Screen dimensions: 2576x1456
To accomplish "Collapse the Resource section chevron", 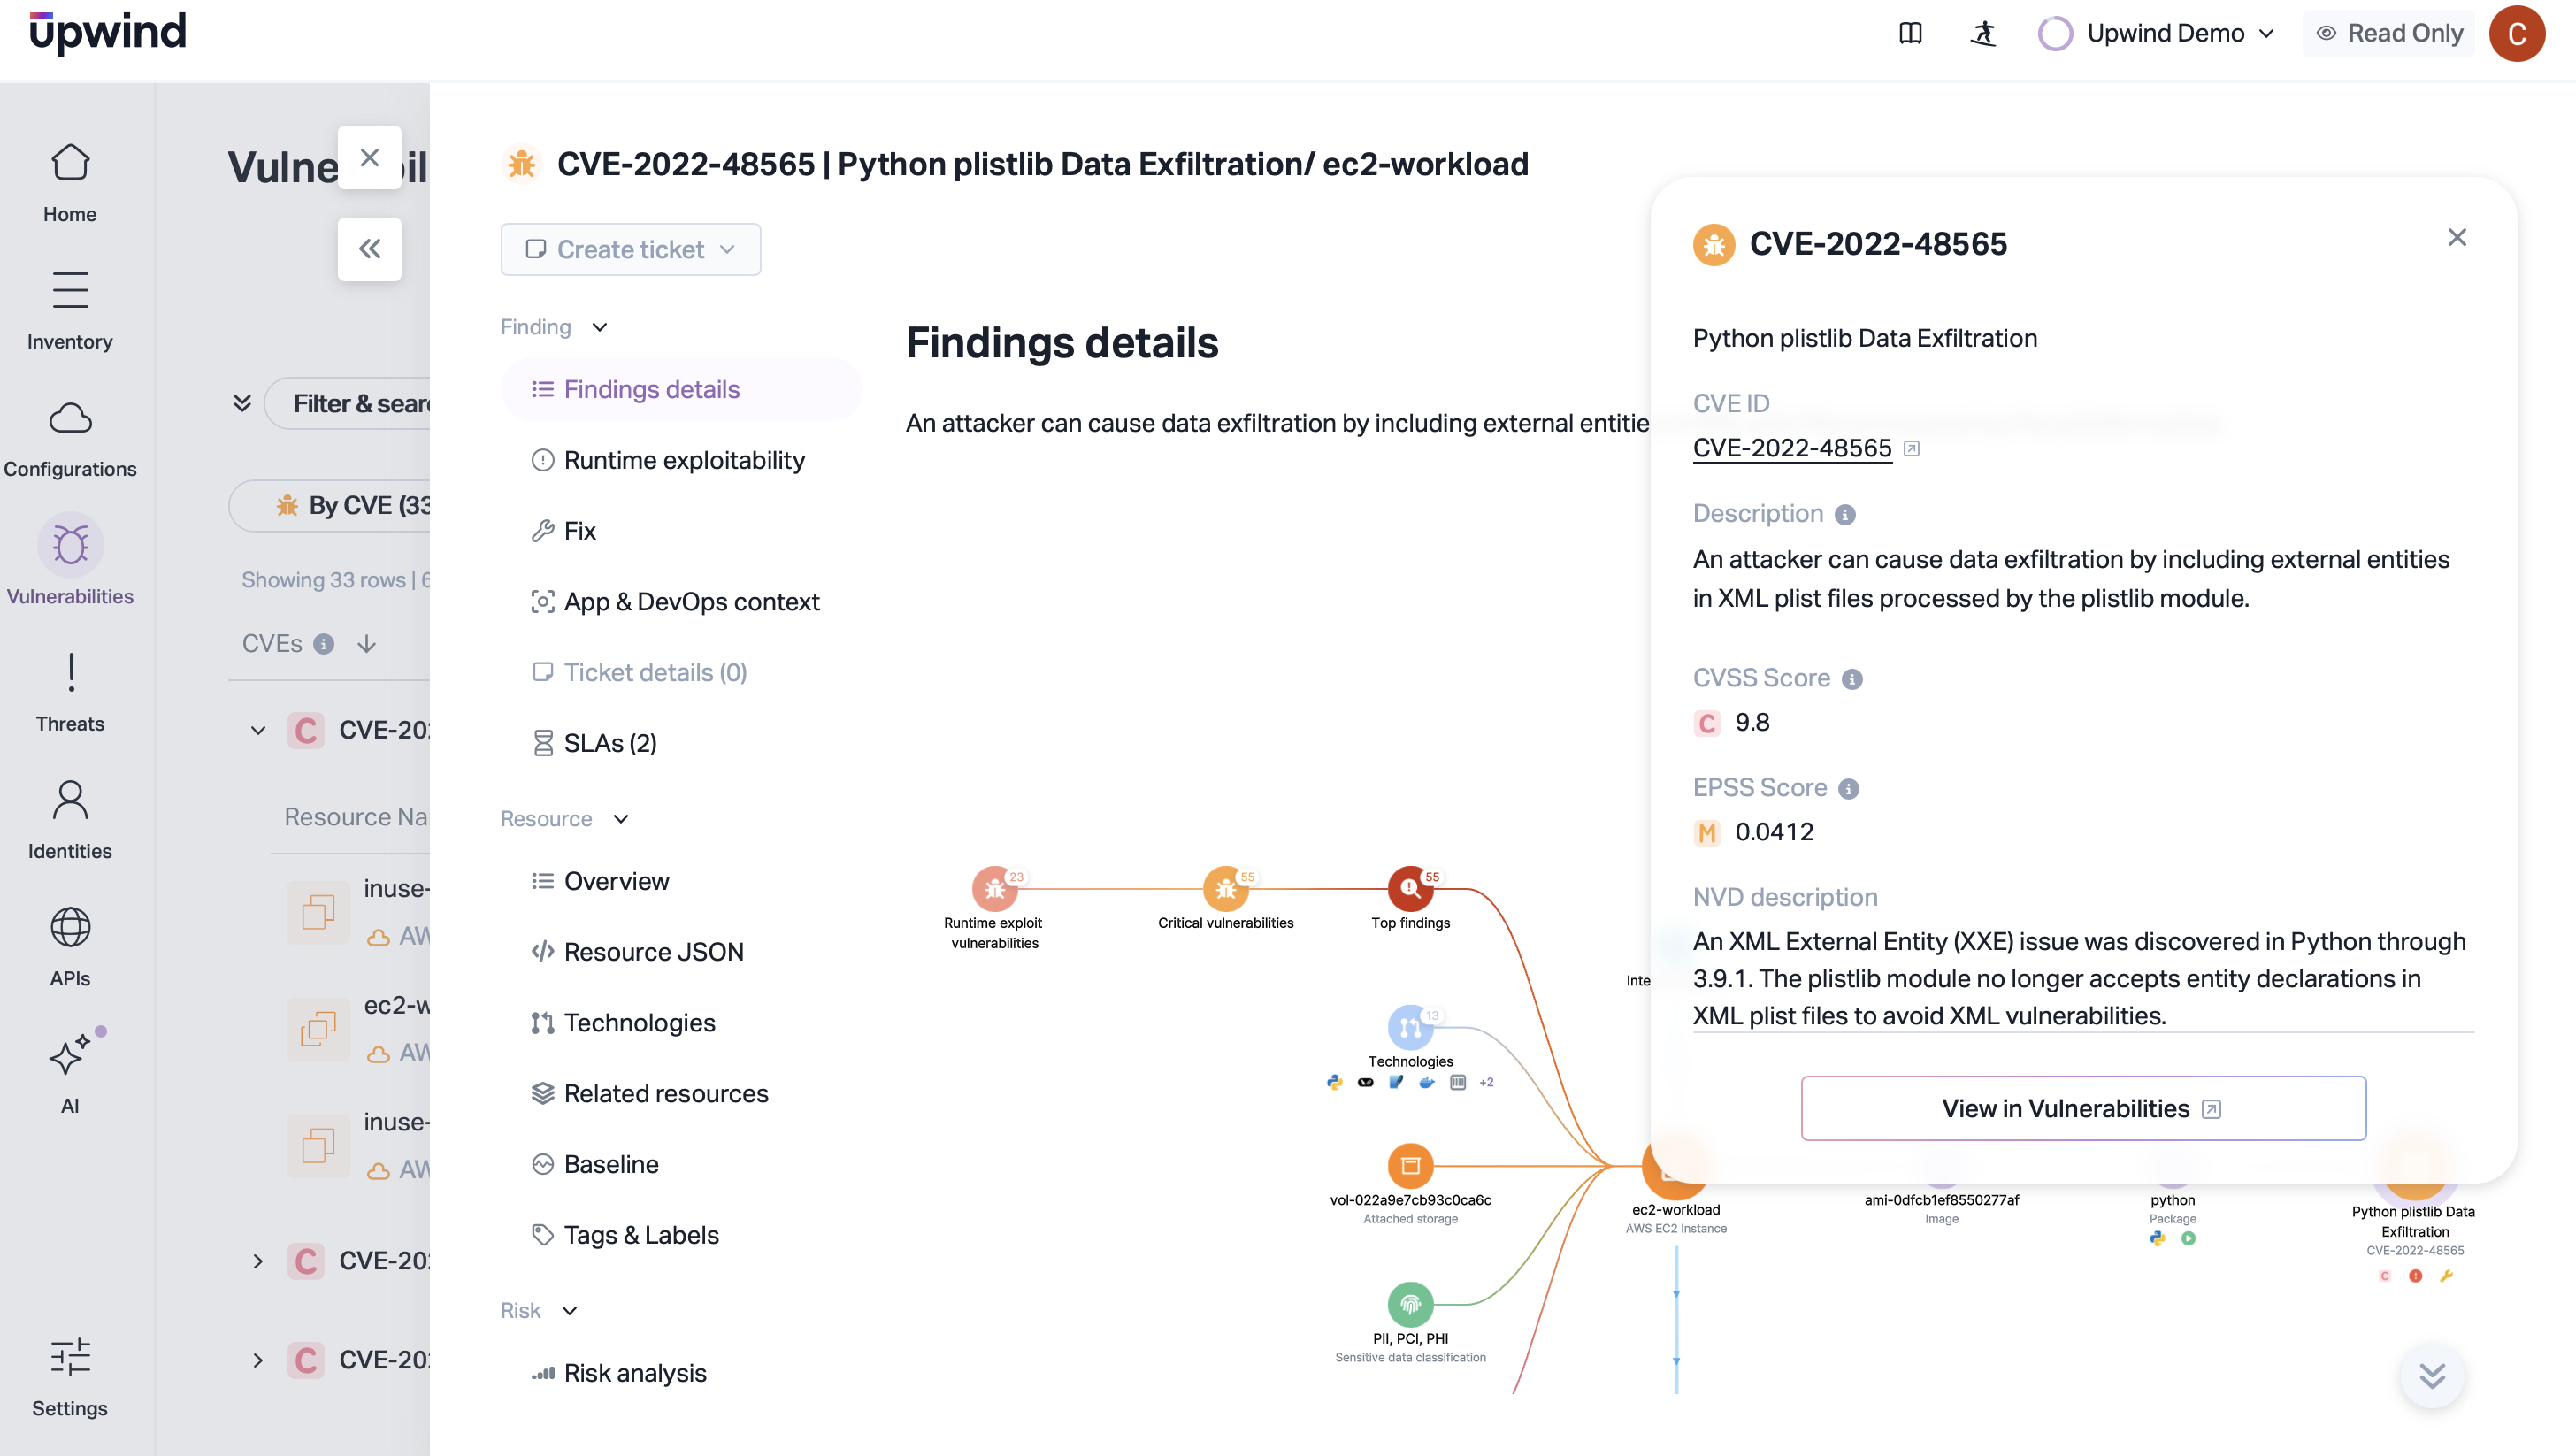I will pyautogui.click(x=621, y=819).
